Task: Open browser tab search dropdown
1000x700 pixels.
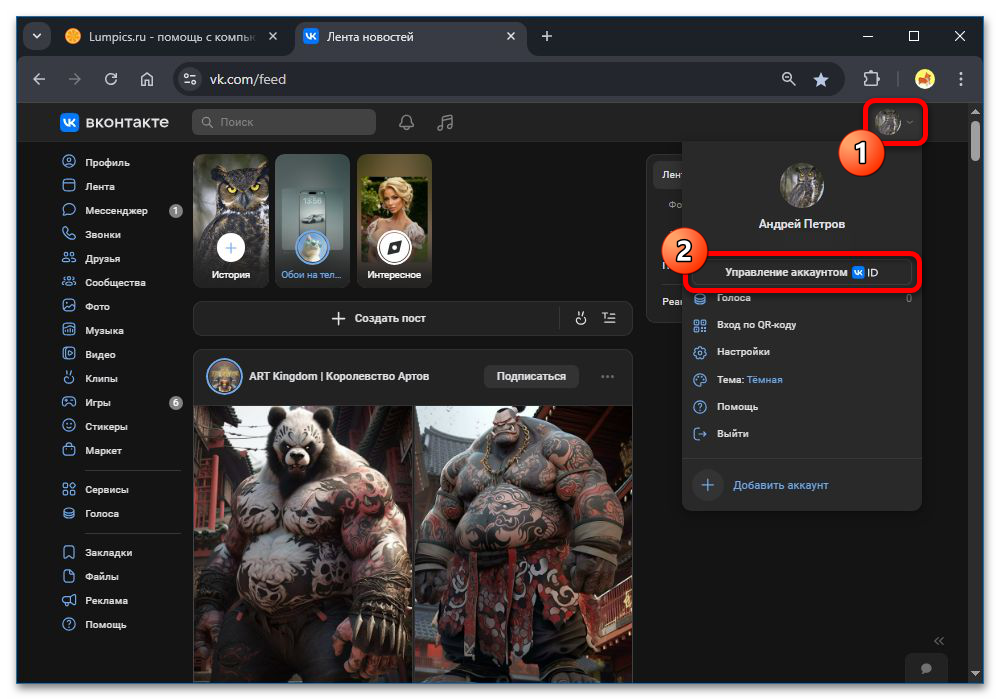Action: (x=37, y=36)
